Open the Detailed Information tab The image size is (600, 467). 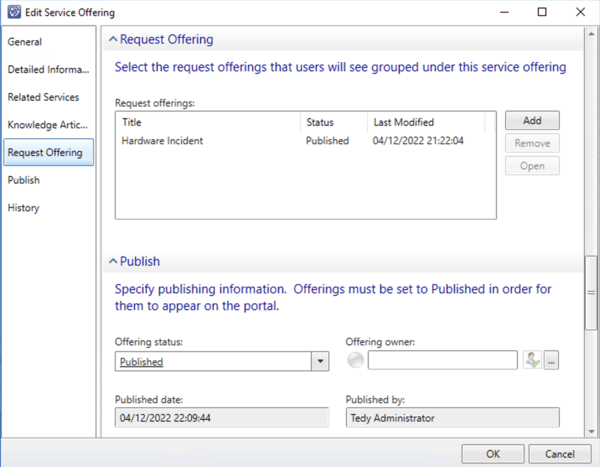coord(48,69)
